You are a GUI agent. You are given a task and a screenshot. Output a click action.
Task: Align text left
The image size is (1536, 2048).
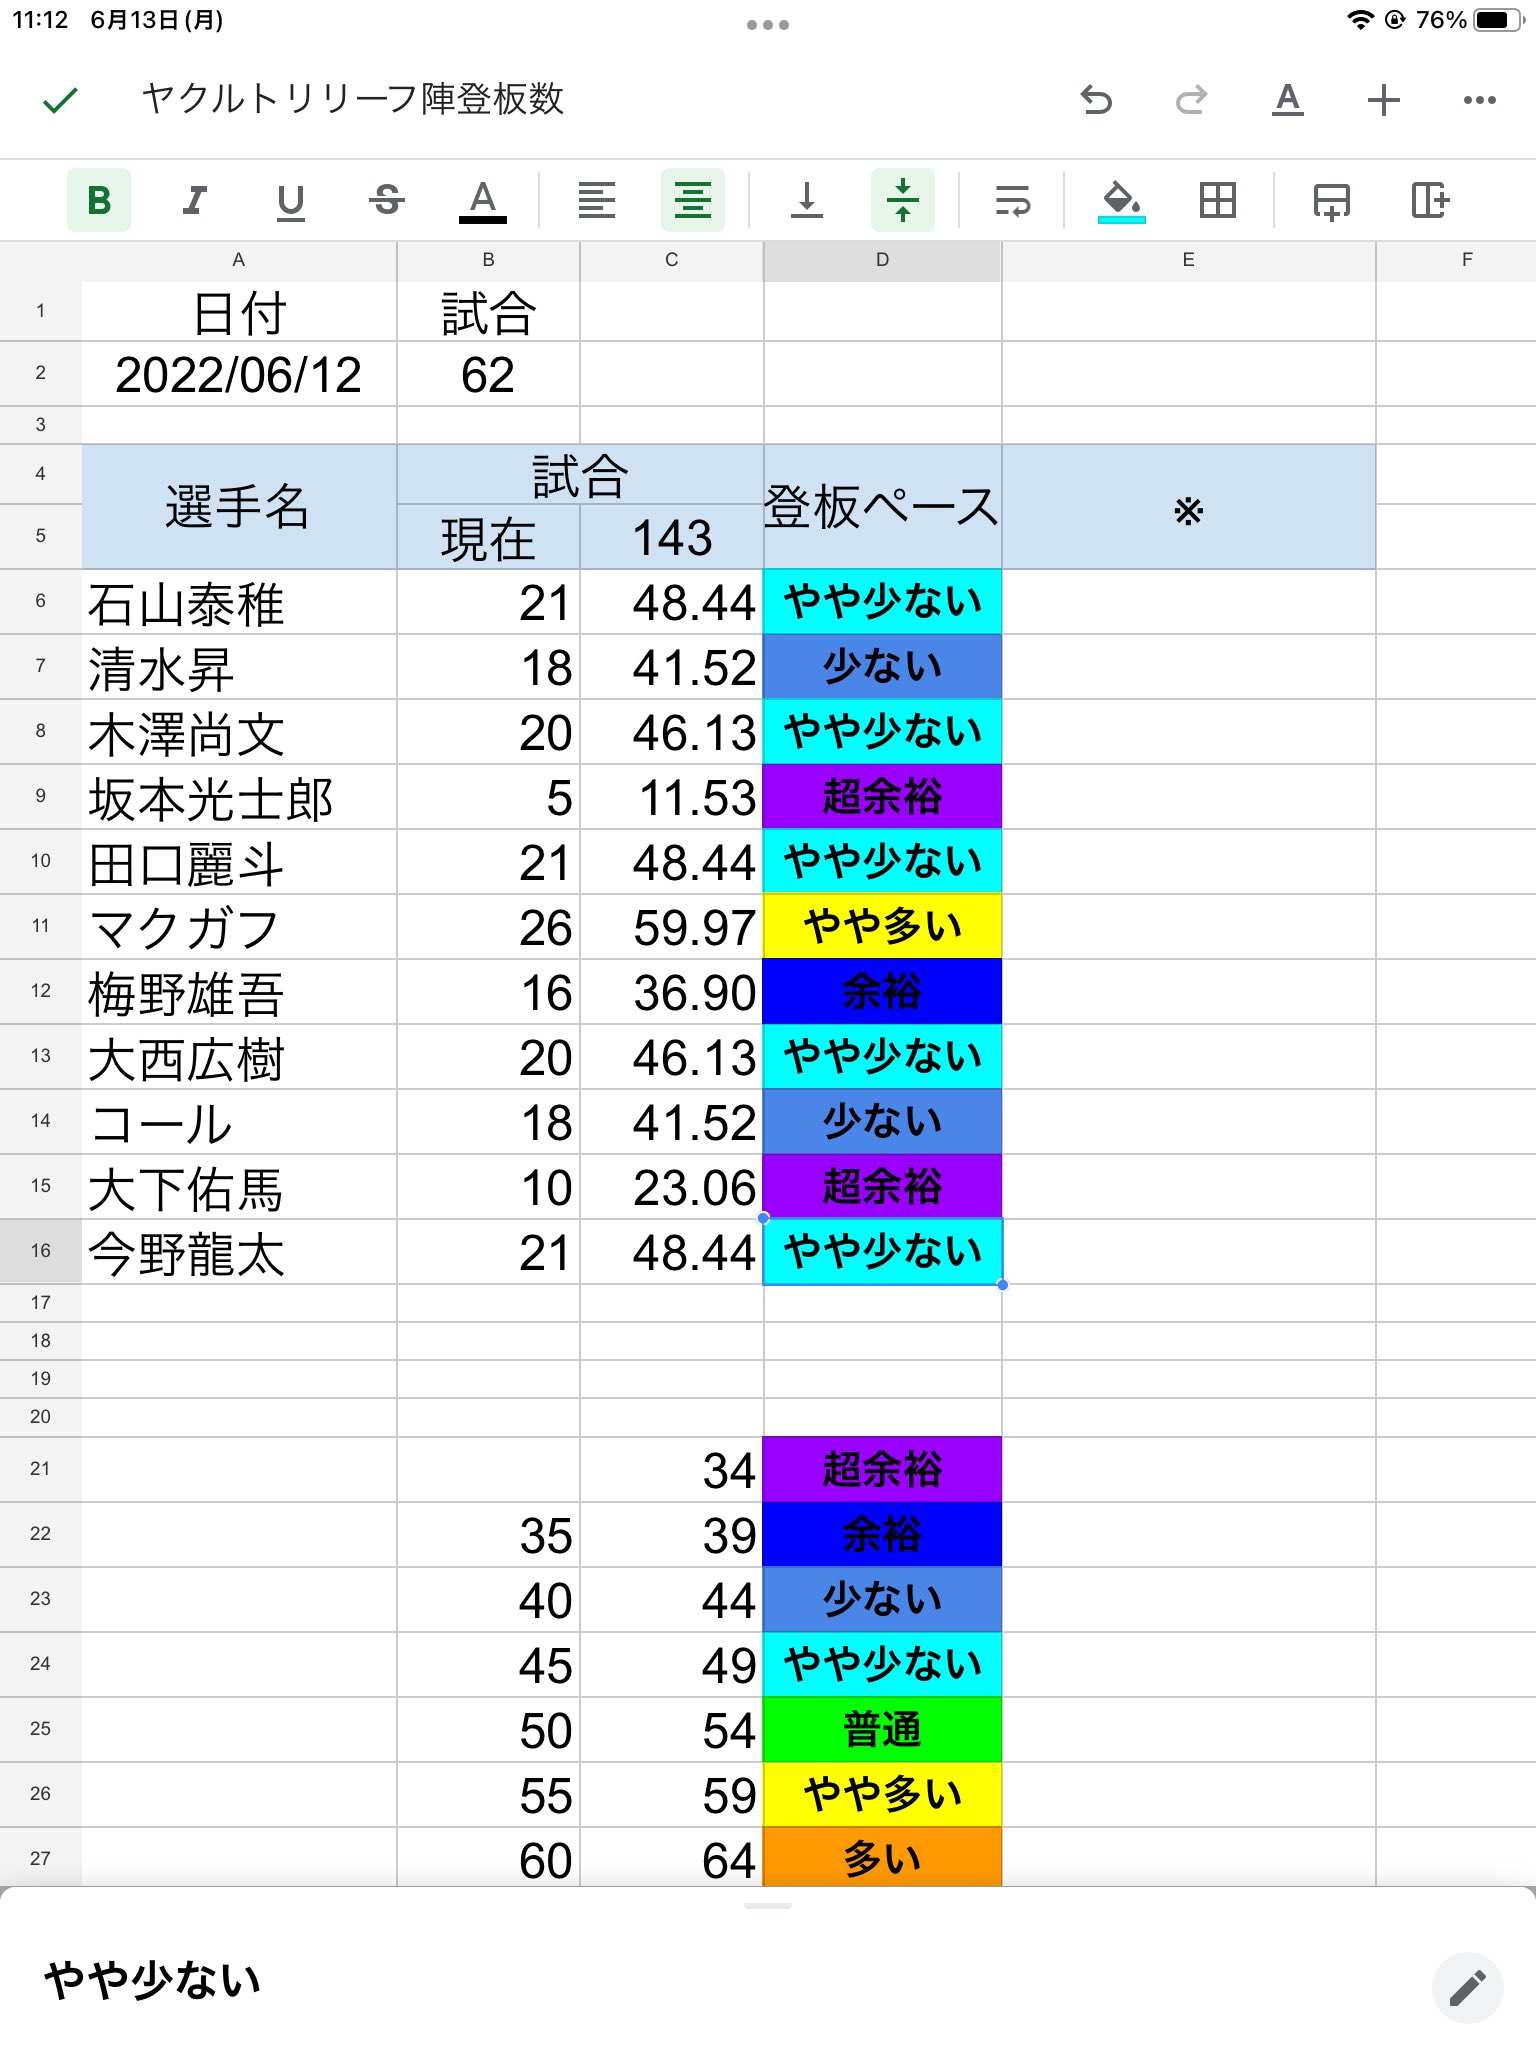tap(597, 200)
